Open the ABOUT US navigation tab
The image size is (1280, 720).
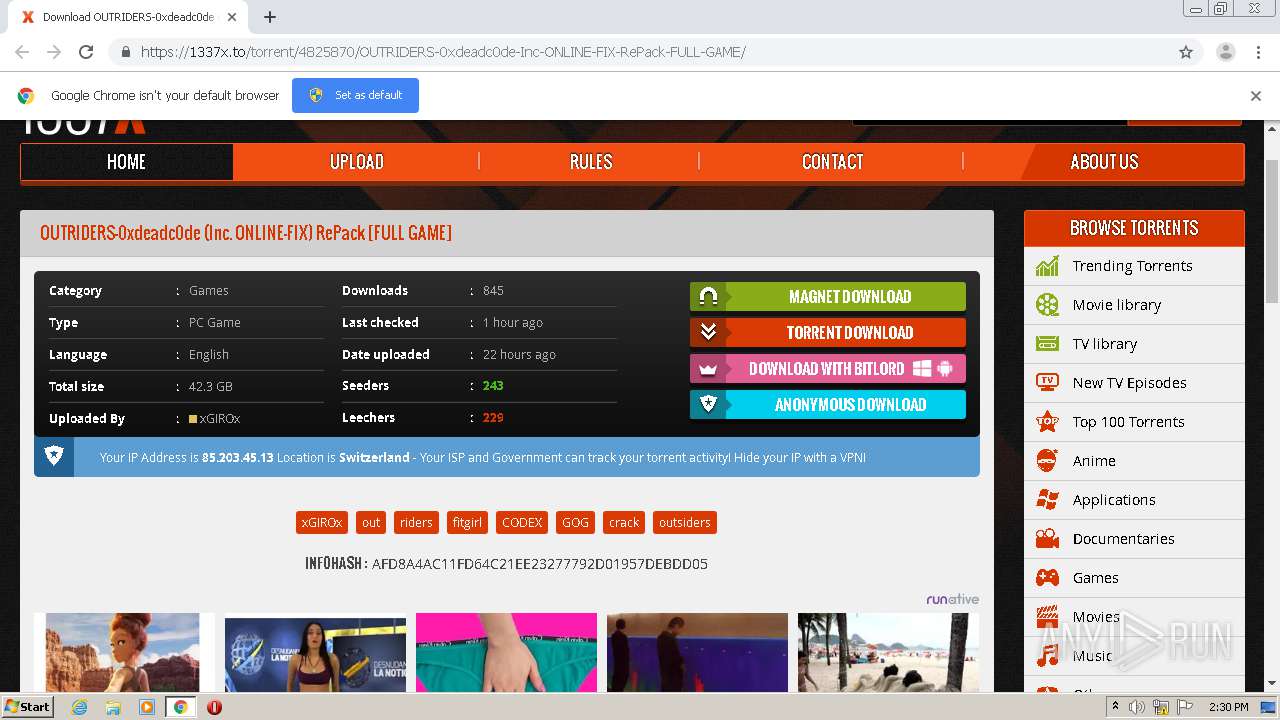1104,162
